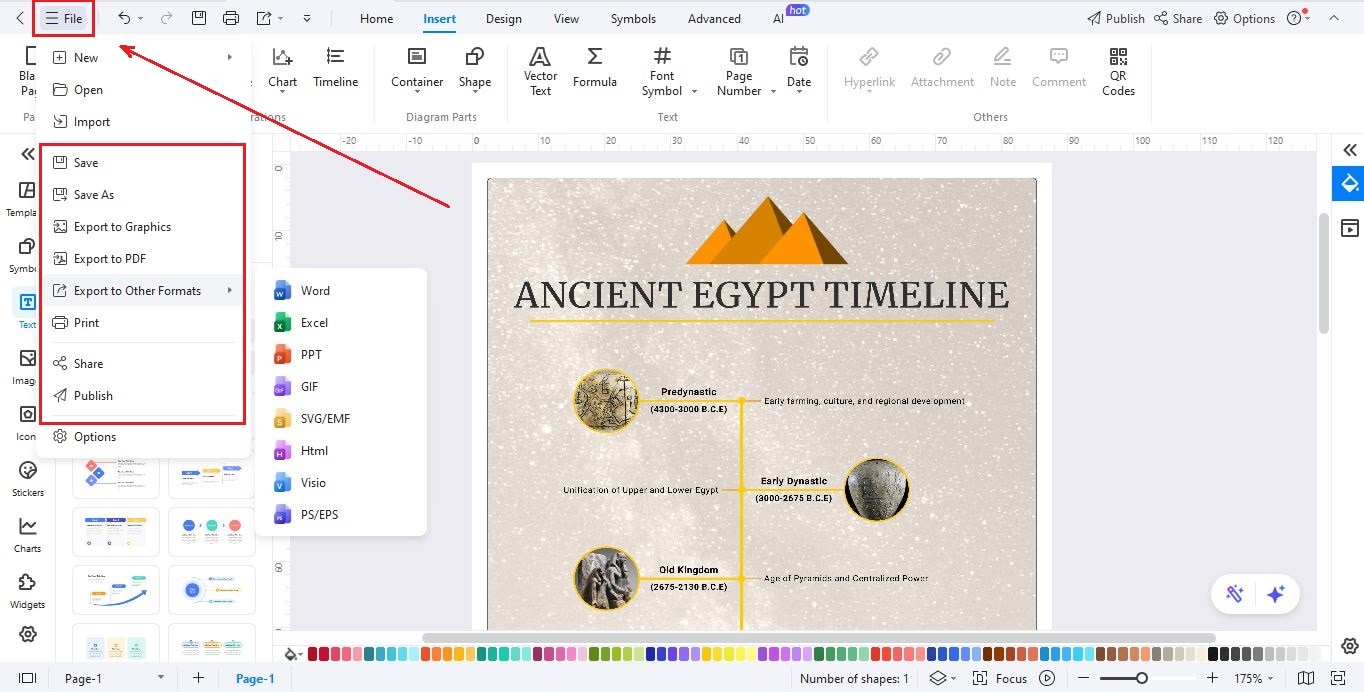
Task: Open the fill style paint bucket panel
Action: tap(1349, 184)
